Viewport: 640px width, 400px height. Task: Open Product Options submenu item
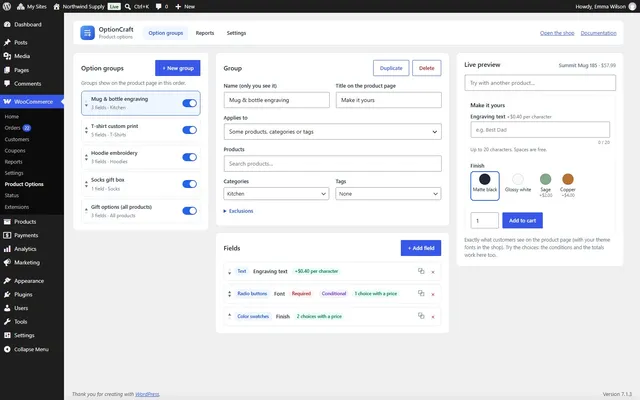point(24,184)
